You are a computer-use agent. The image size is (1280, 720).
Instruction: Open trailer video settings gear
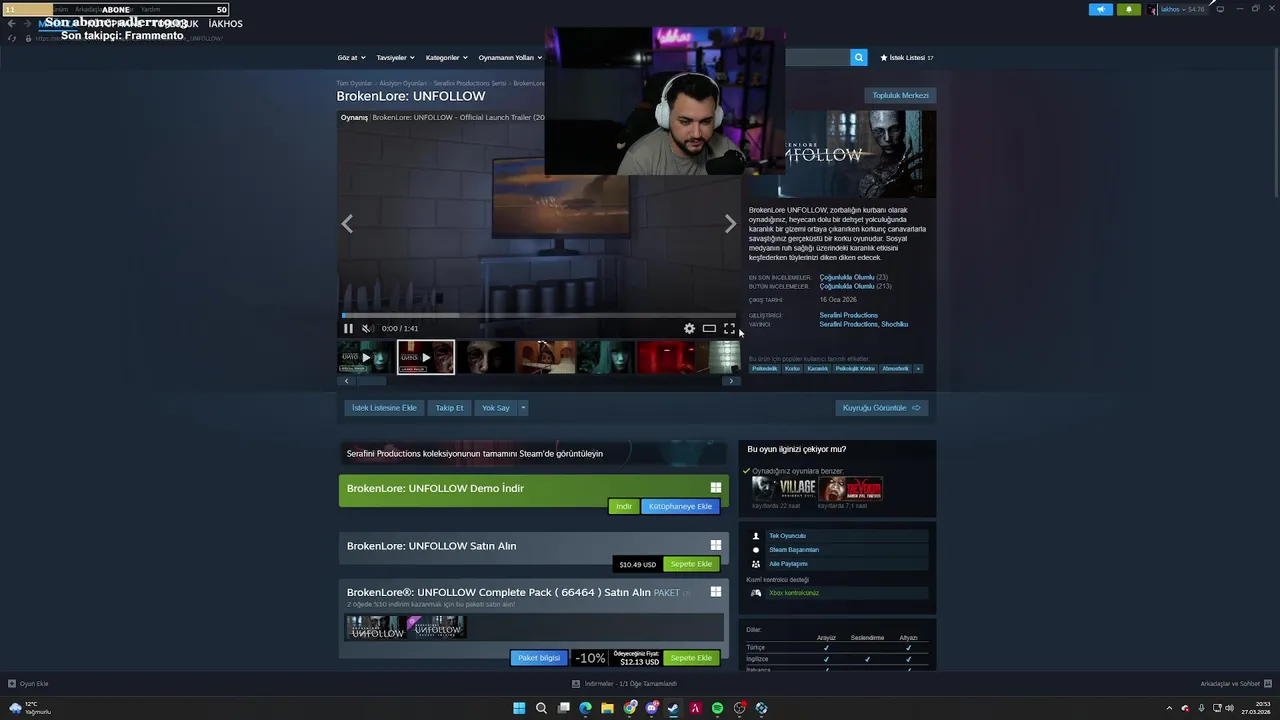click(x=689, y=328)
